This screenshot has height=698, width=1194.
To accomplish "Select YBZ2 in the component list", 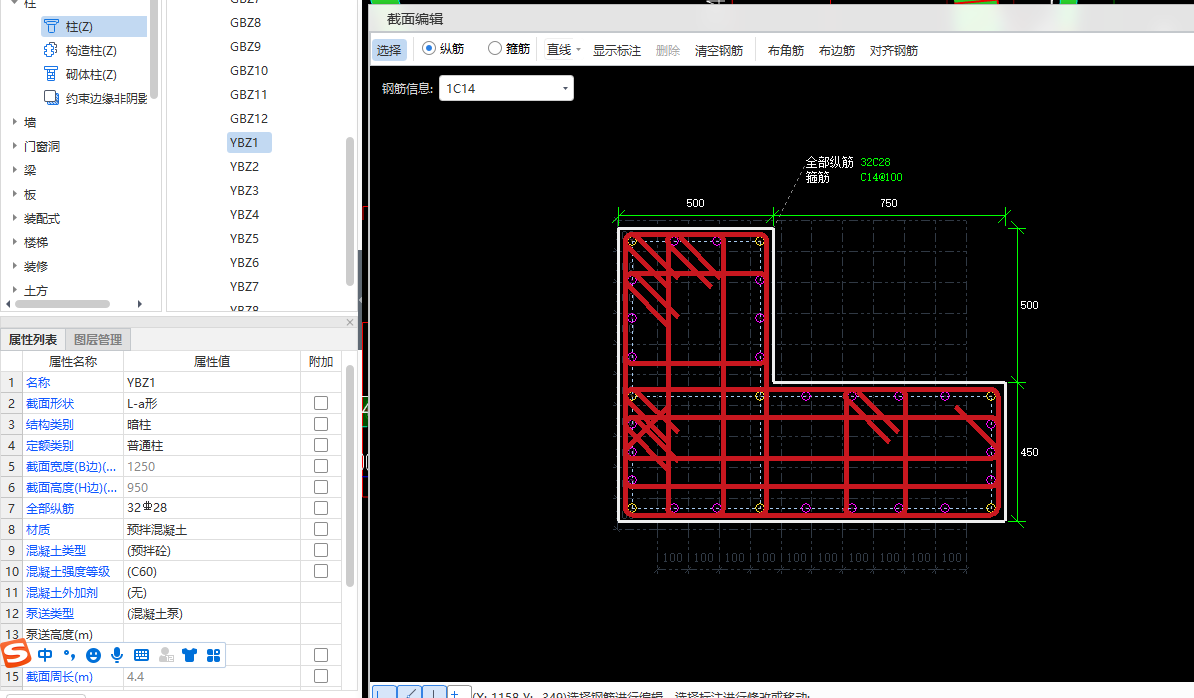I will (244, 167).
